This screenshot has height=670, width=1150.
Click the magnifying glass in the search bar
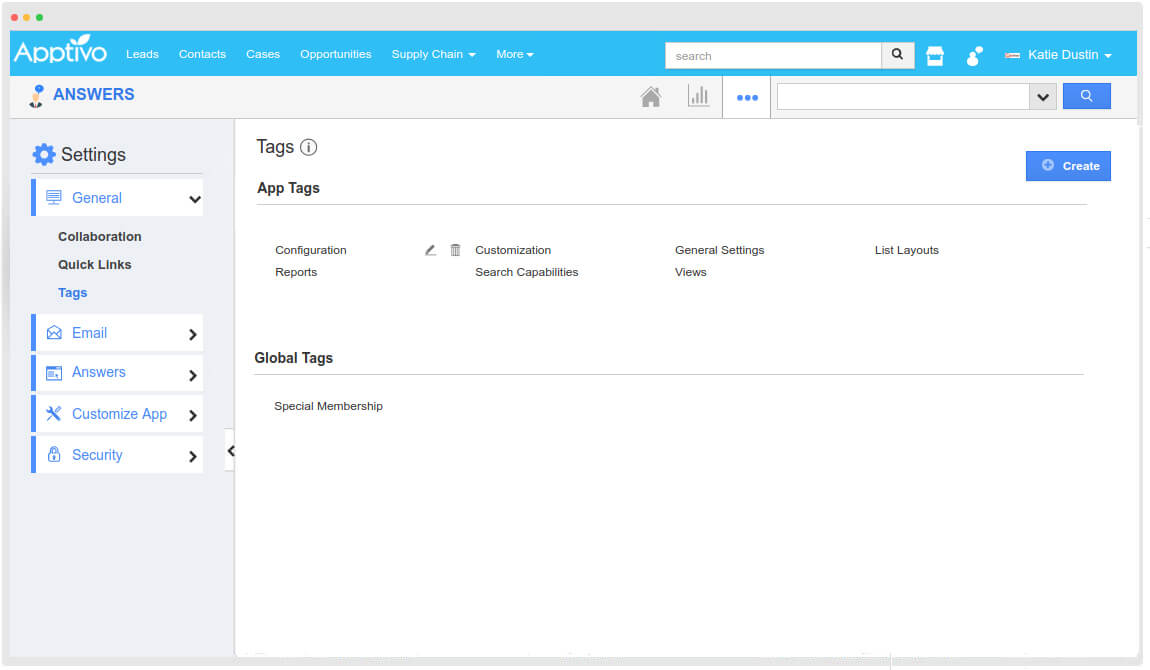896,55
